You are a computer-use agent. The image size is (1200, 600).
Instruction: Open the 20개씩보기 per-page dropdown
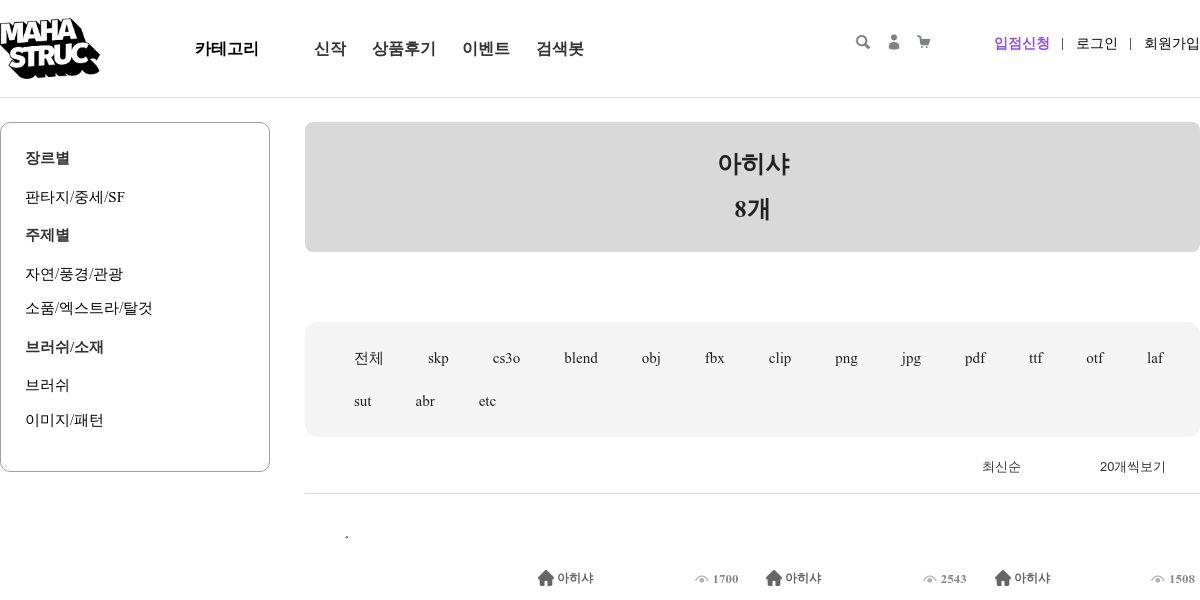pyautogui.click(x=1132, y=467)
